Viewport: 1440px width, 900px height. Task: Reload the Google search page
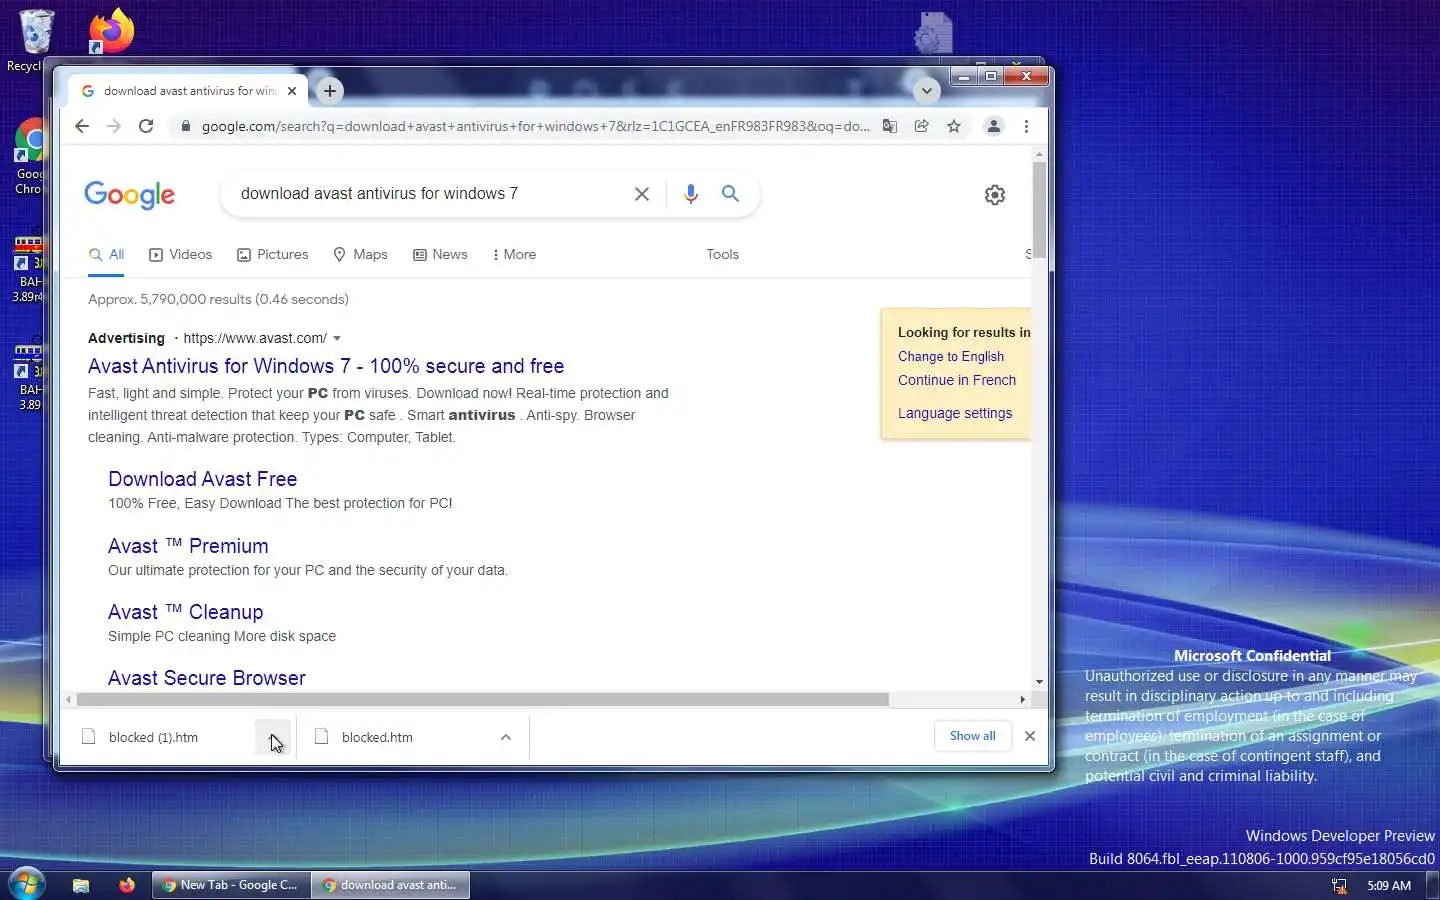coord(146,126)
